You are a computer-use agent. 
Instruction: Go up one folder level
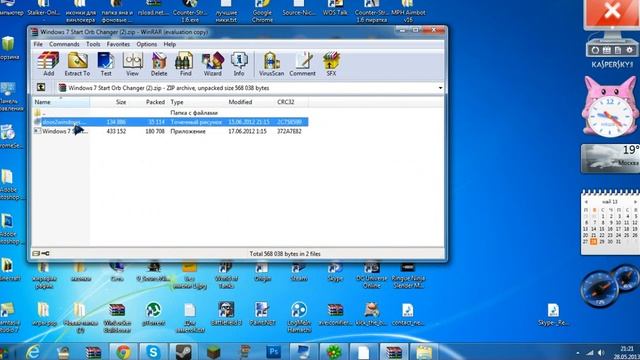click(41, 87)
